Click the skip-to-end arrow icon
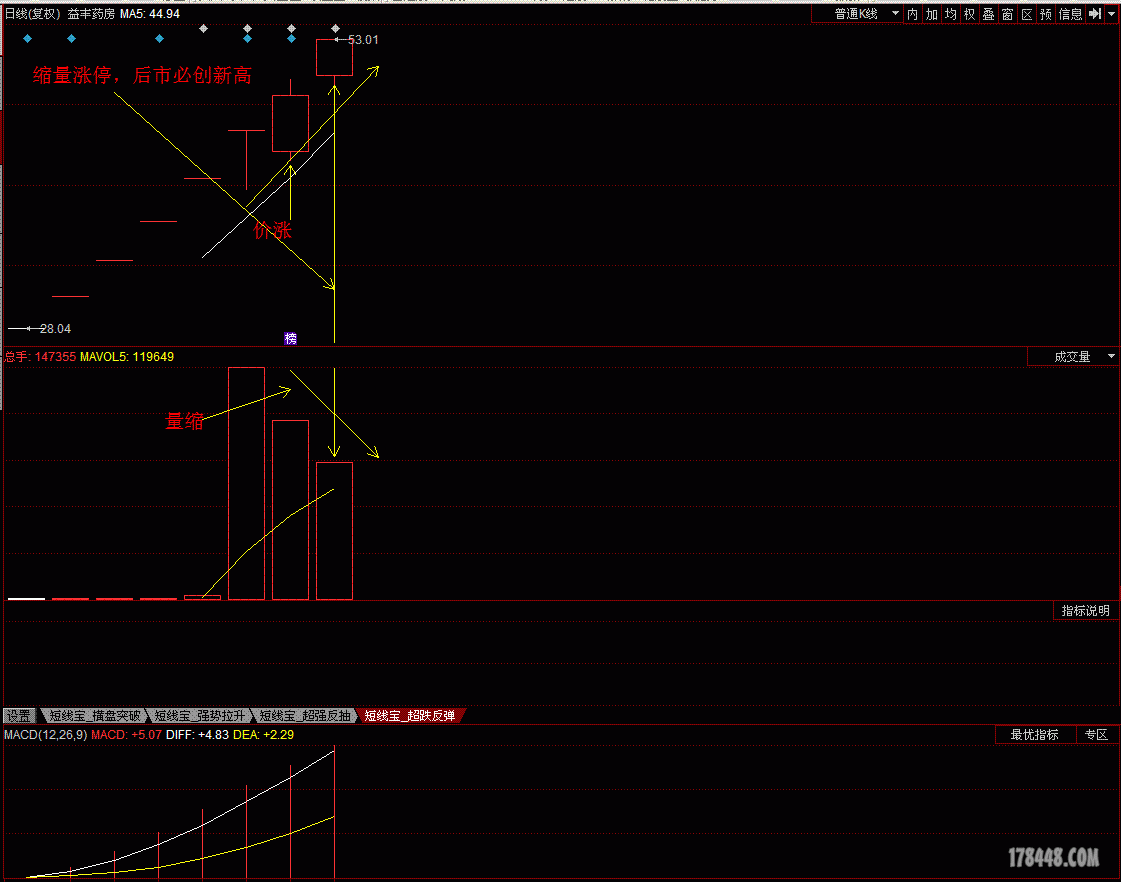 pyautogui.click(x=1094, y=14)
